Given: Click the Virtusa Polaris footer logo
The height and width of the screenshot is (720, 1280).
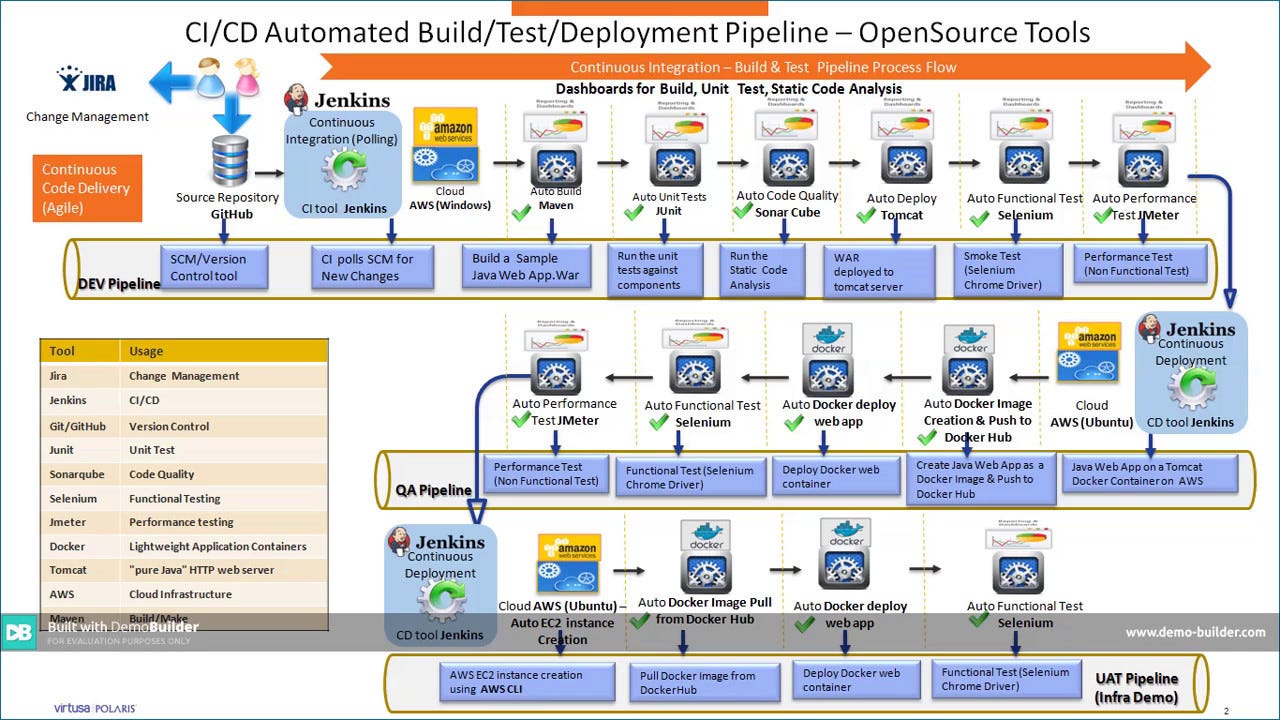Looking at the screenshot, I should click(95, 708).
